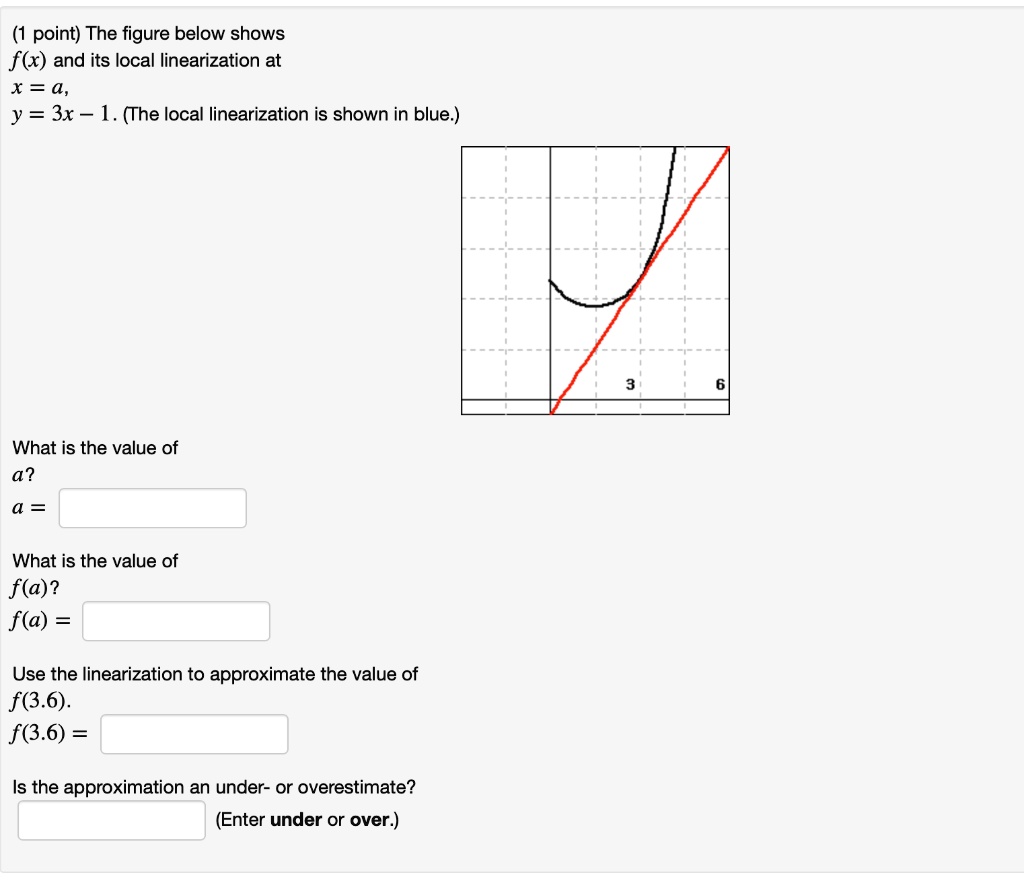1024x883 pixels.
Task: Click the question What is the value of a?
Action: point(93,448)
